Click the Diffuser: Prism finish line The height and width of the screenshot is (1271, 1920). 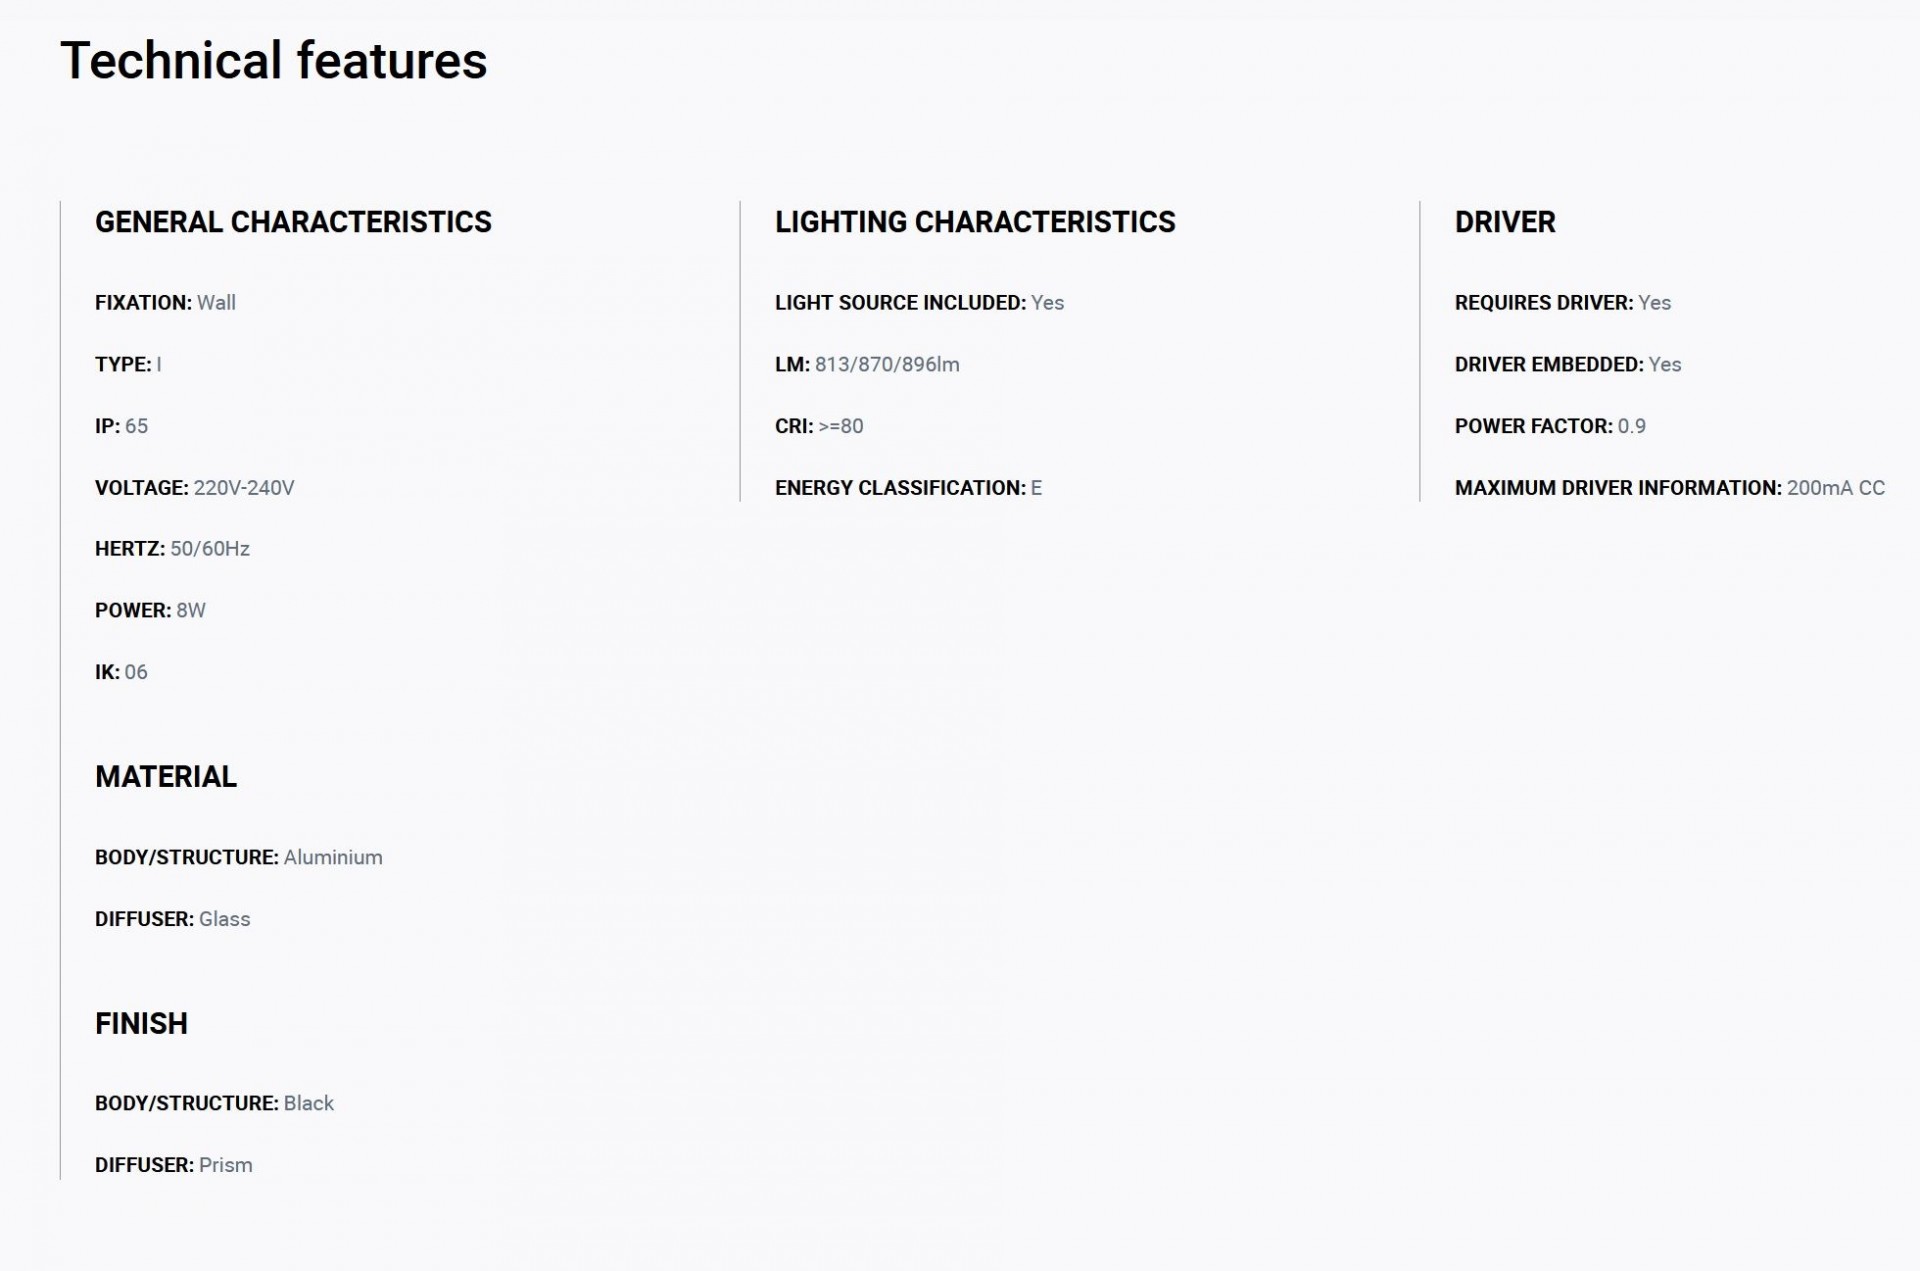click(x=173, y=1166)
